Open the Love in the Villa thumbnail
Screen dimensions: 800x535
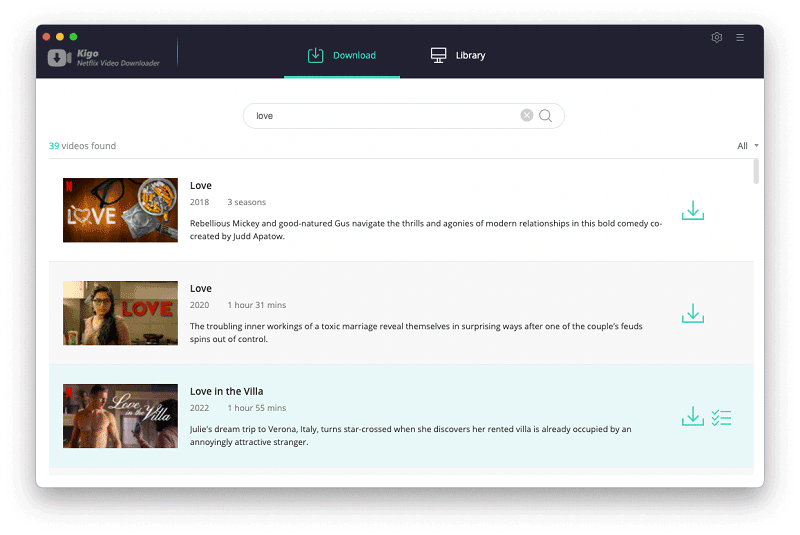[120, 416]
